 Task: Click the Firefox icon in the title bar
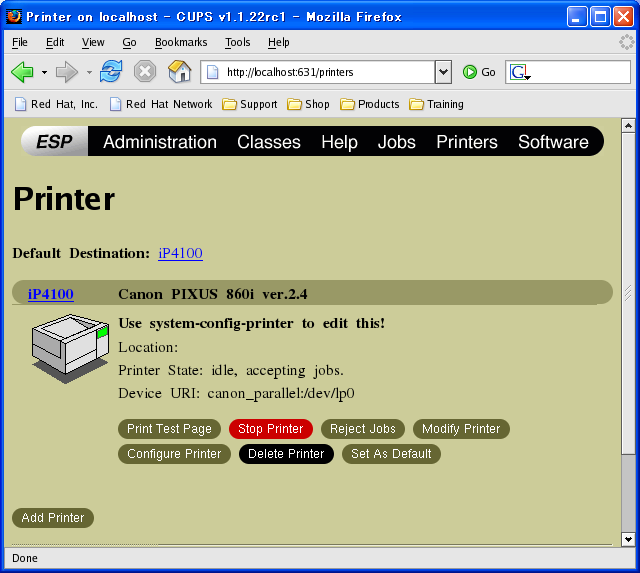click(13, 16)
